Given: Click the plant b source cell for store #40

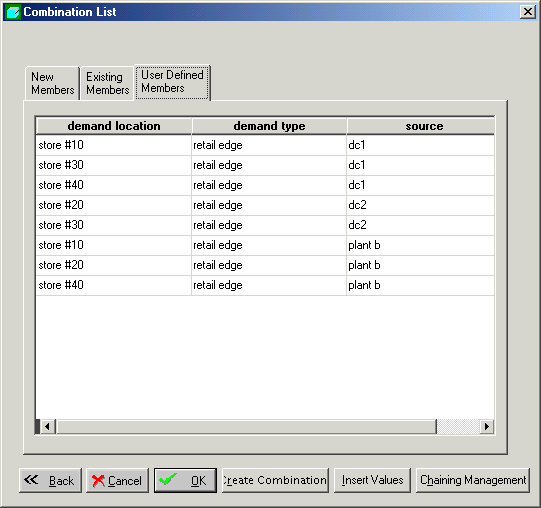Looking at the screenshot, I should click(x=421, y=285).
